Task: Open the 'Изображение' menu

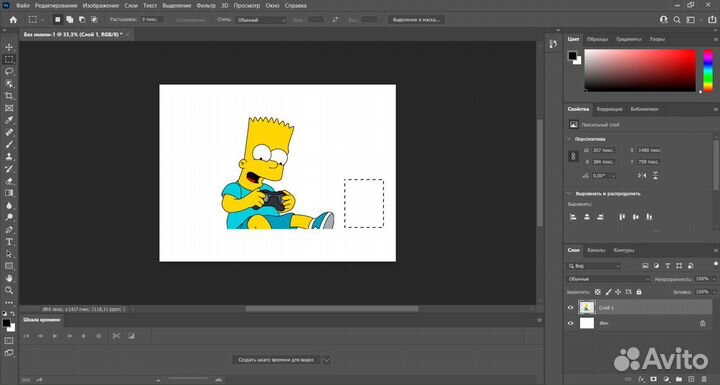Action: (x=101, y=6)
